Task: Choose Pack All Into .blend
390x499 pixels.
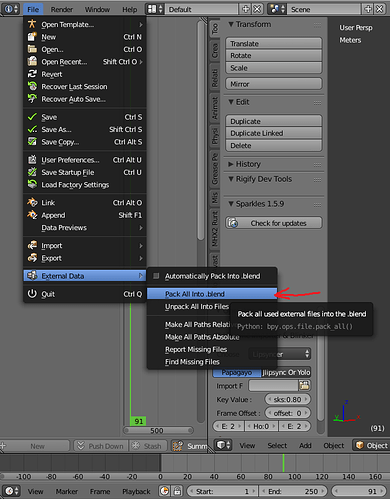Action: pyautogui.click(x=212, y=294)
